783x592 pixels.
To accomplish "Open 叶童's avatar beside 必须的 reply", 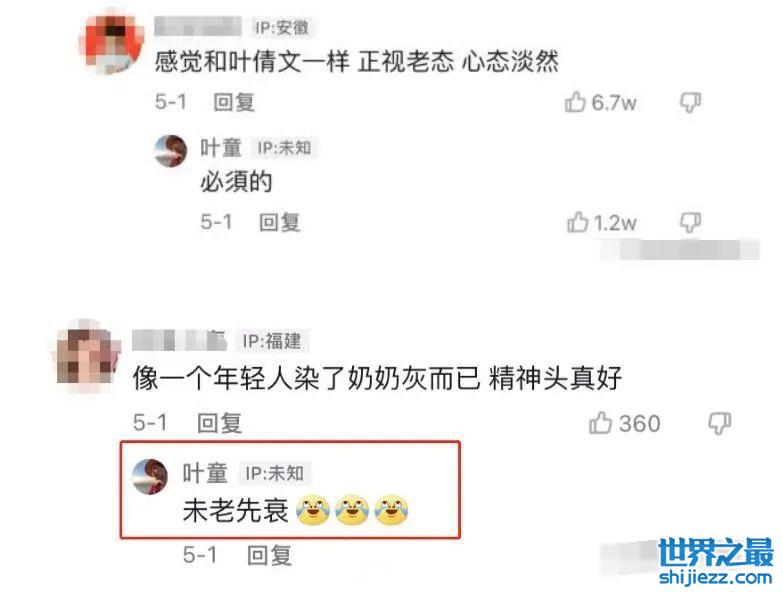I will coord(171,151).
